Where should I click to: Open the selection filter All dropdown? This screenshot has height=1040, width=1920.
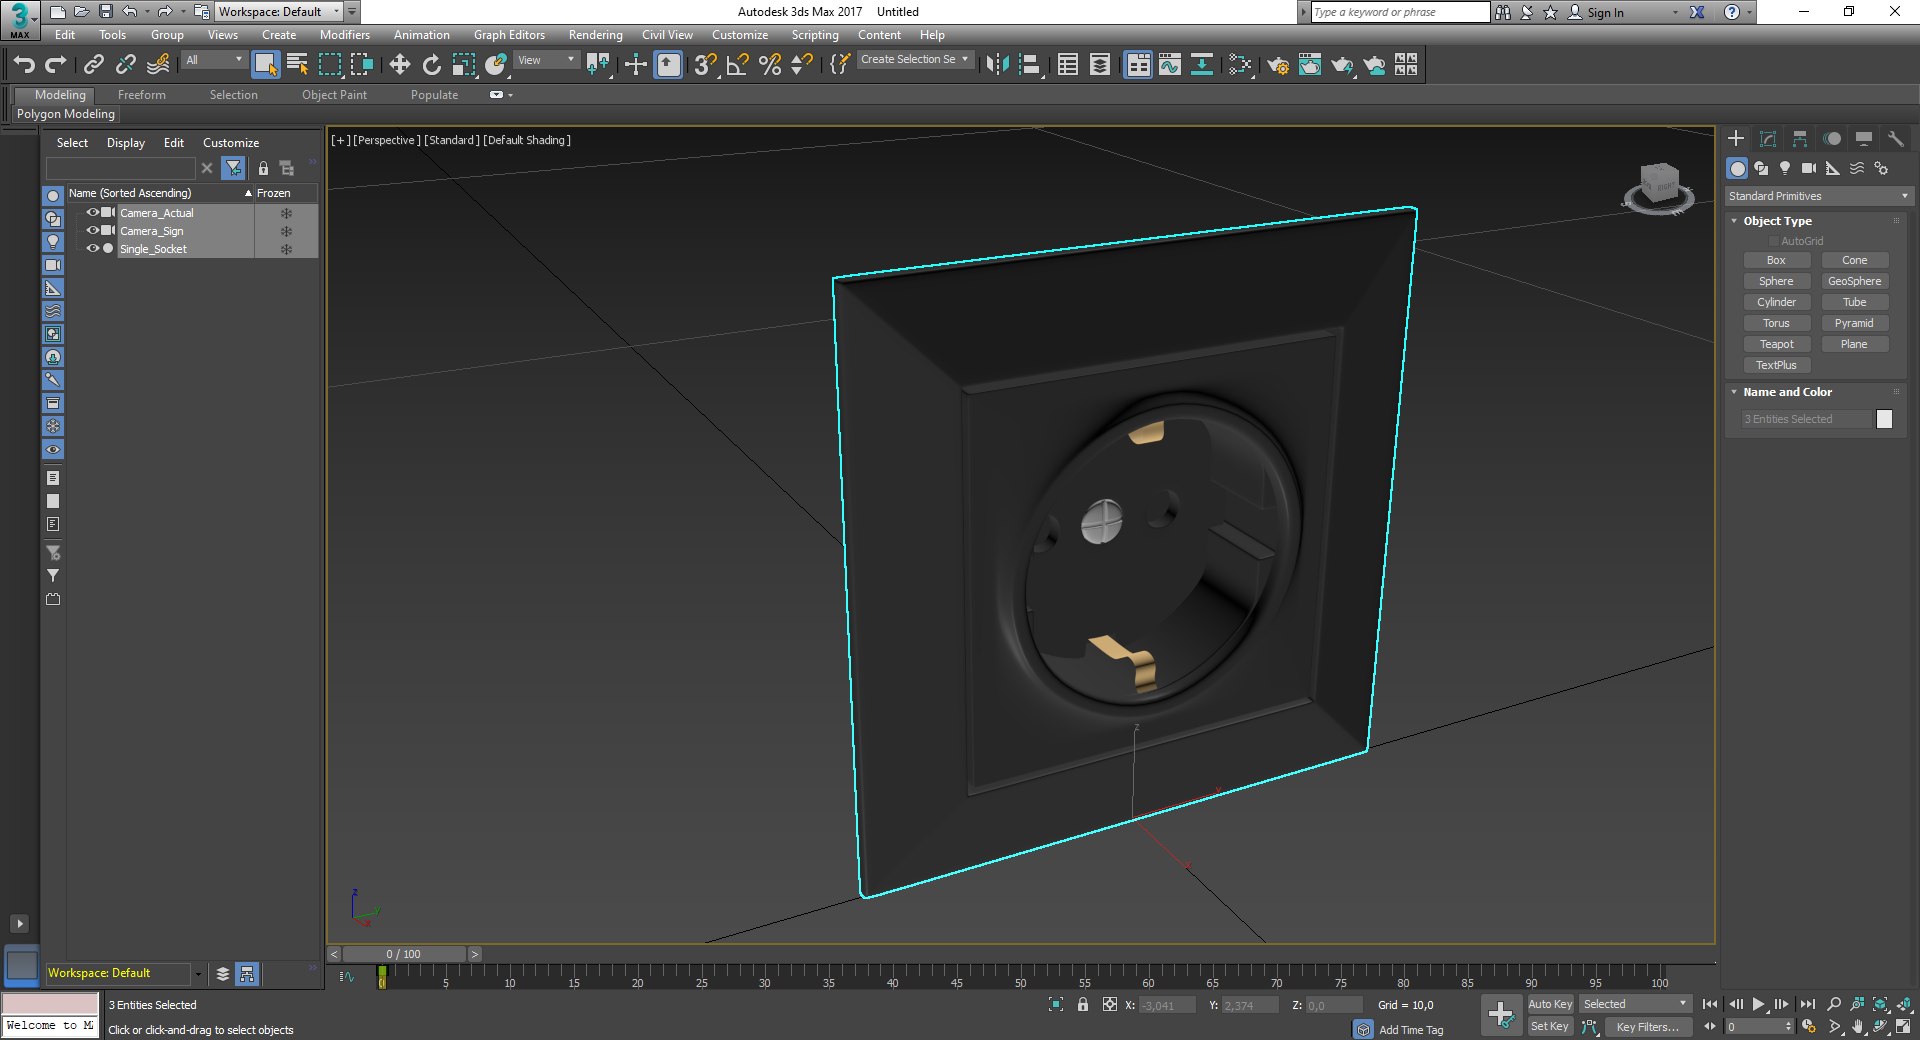click(x=214, y=61)
